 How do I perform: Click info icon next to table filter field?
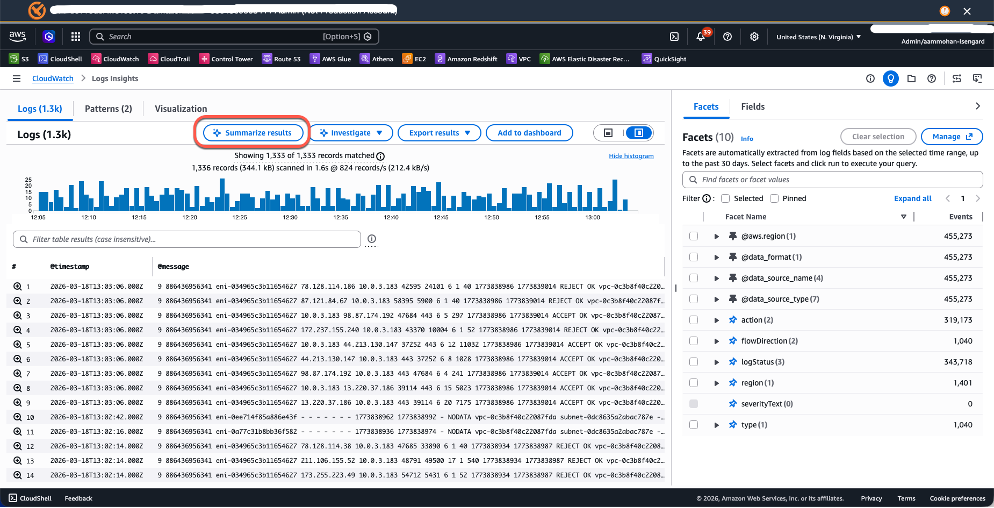coord(371,239)
